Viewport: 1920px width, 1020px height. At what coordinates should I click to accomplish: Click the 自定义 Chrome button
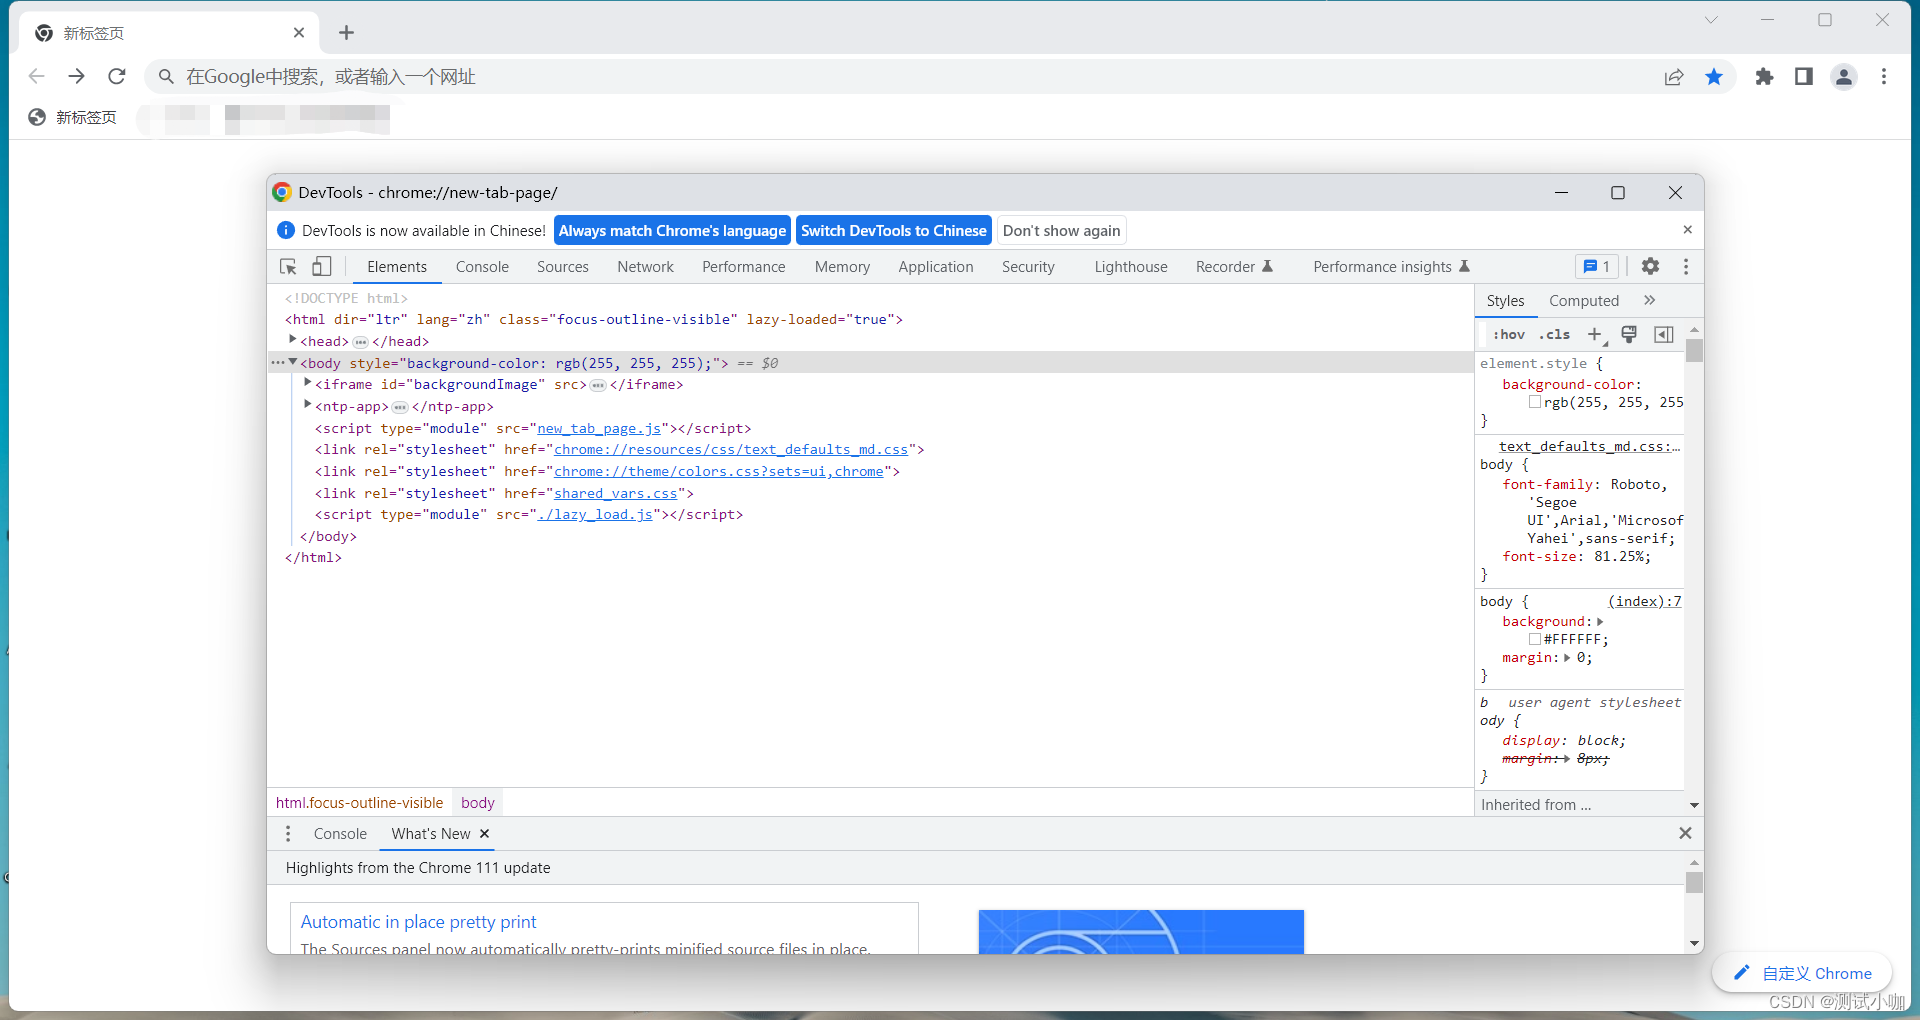[1802, 973]
